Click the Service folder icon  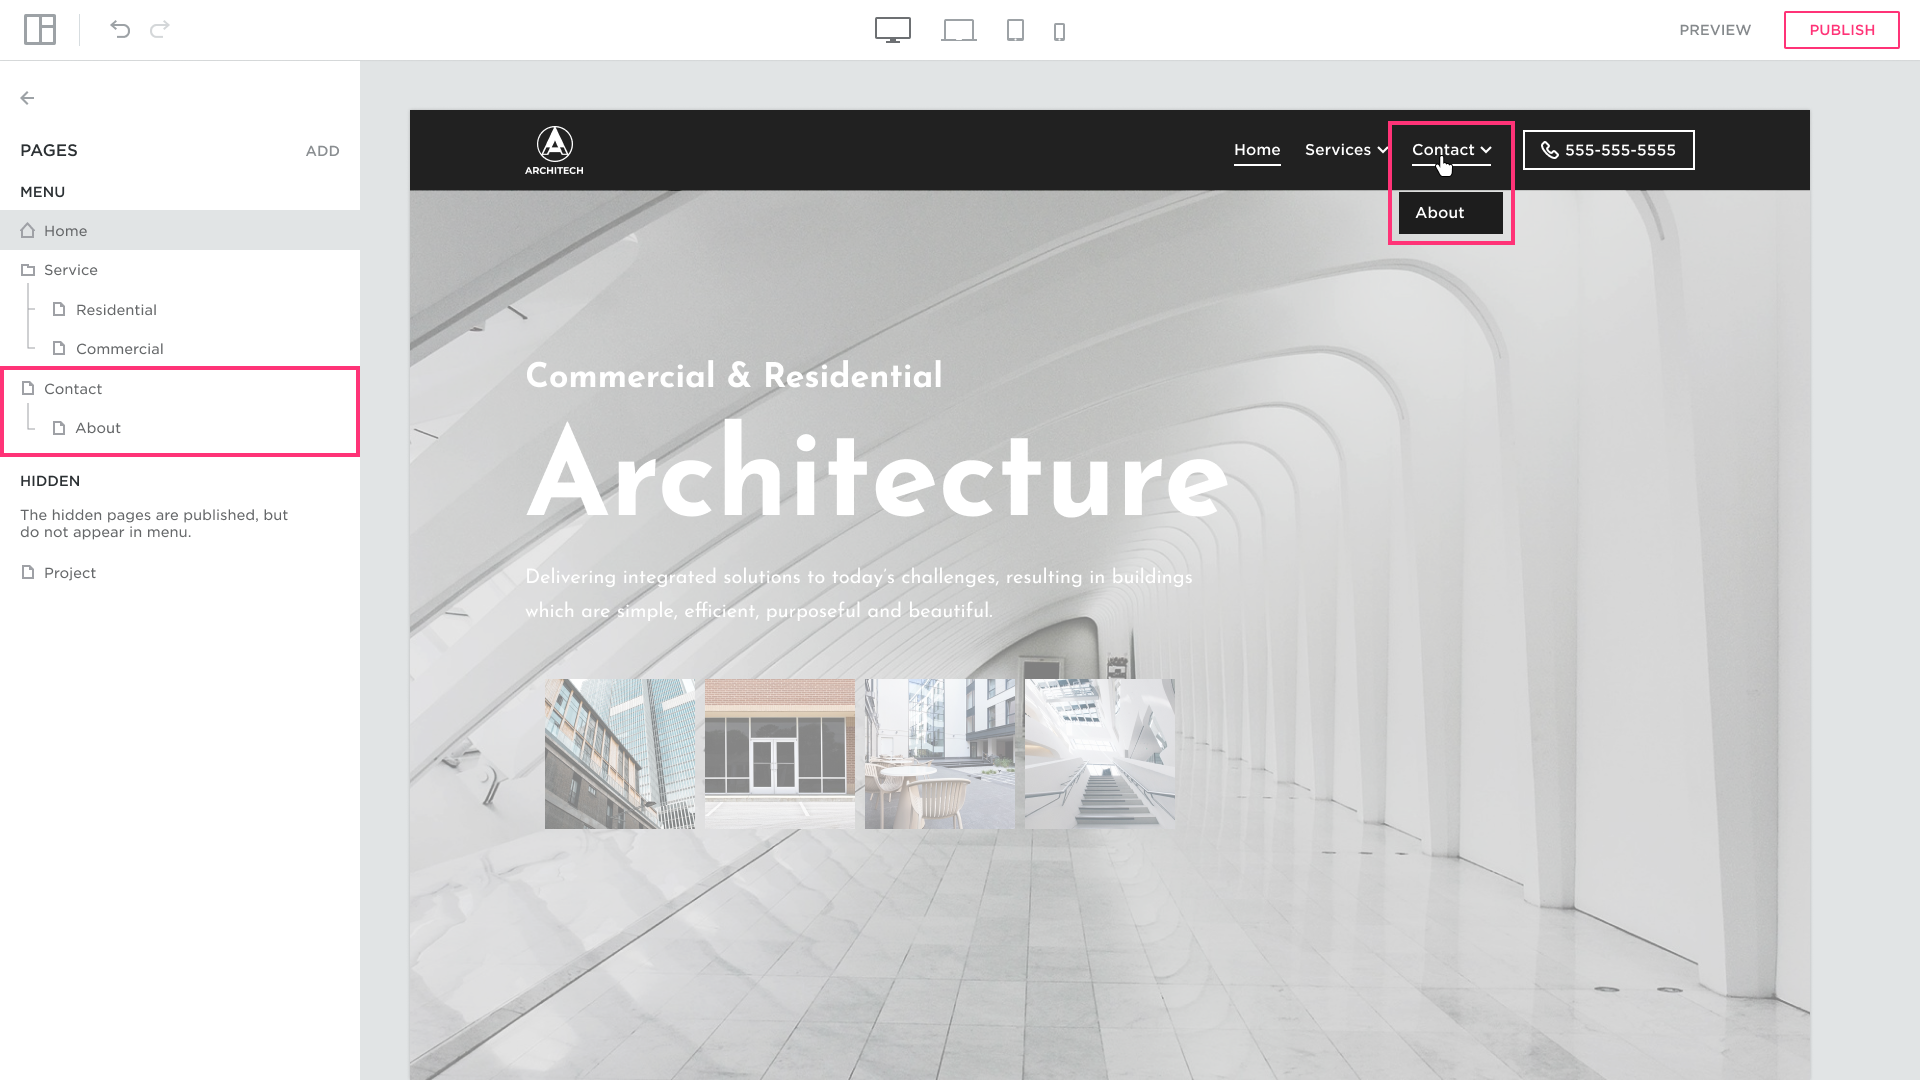click(28, 270)
